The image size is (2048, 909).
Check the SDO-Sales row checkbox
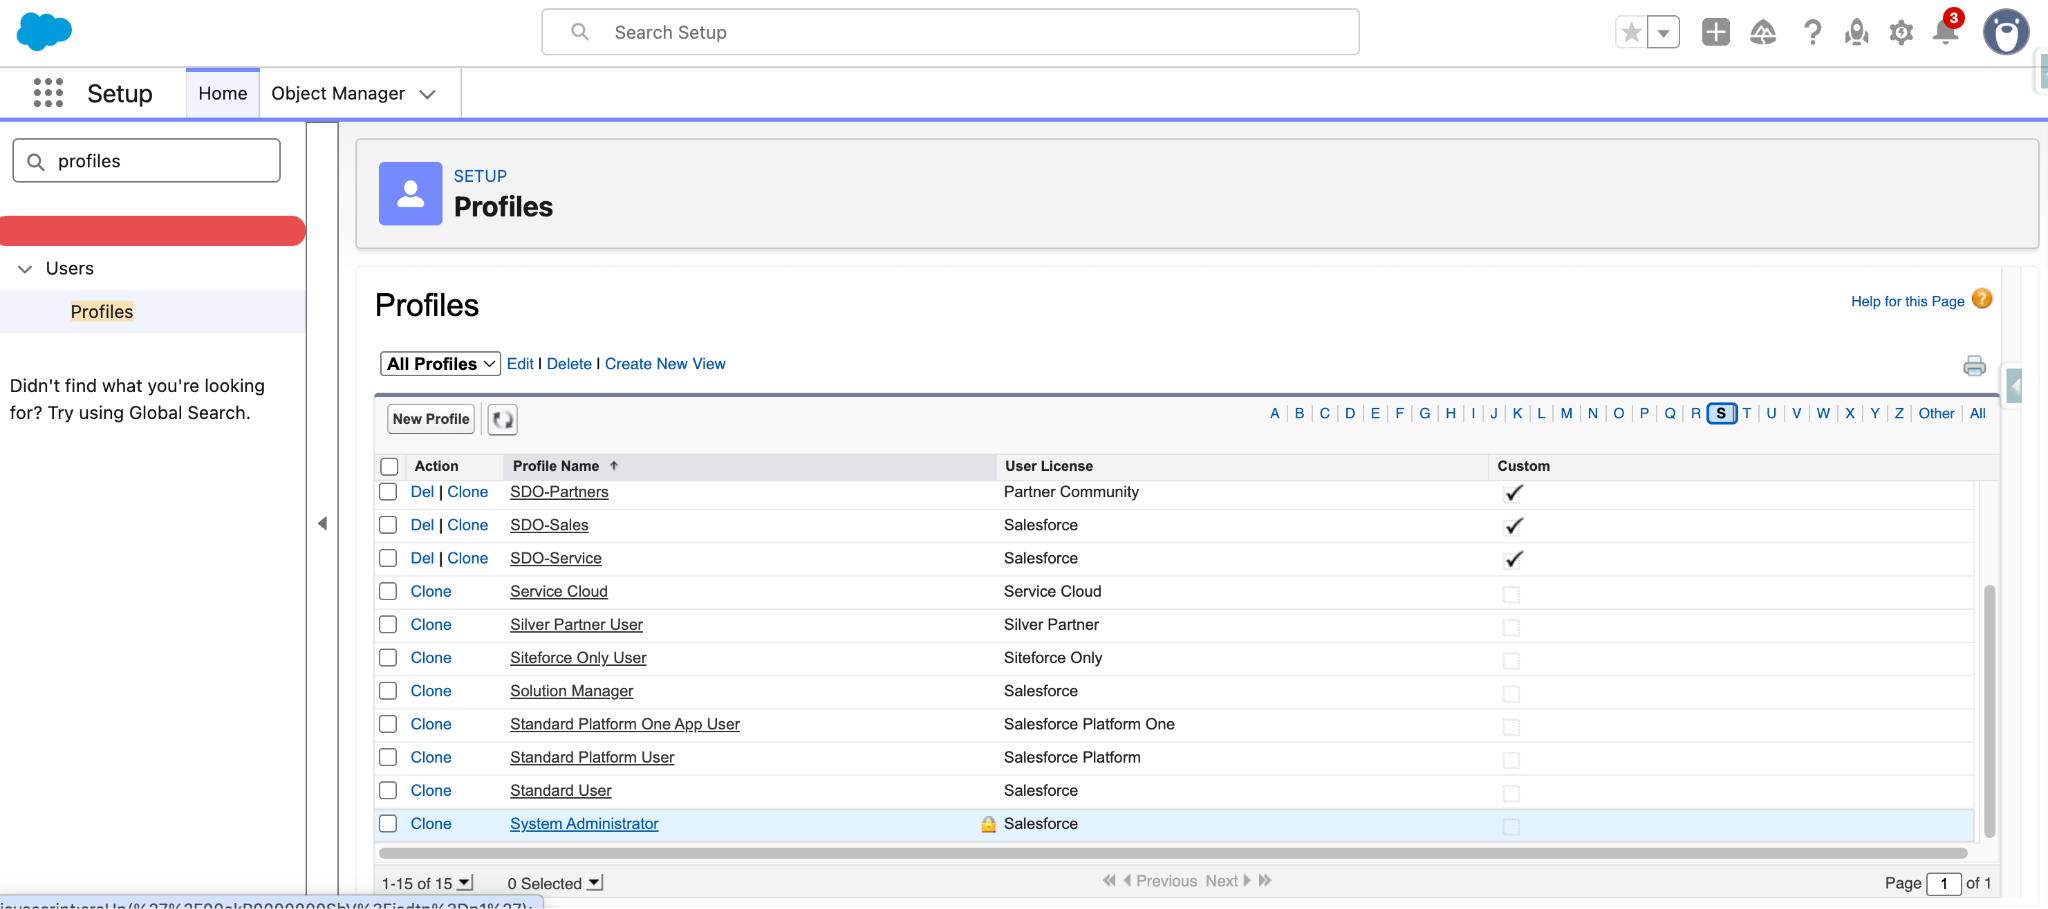pos(388,525)
